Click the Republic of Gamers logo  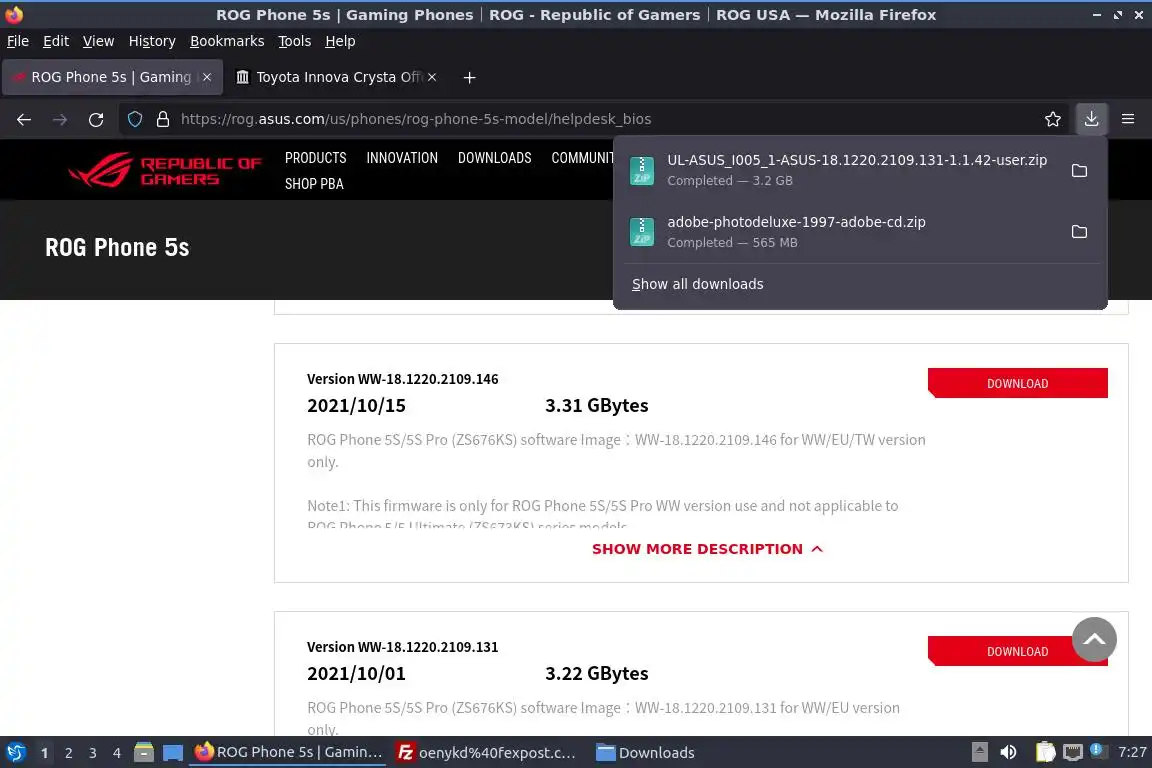click(x=165, y=170)
